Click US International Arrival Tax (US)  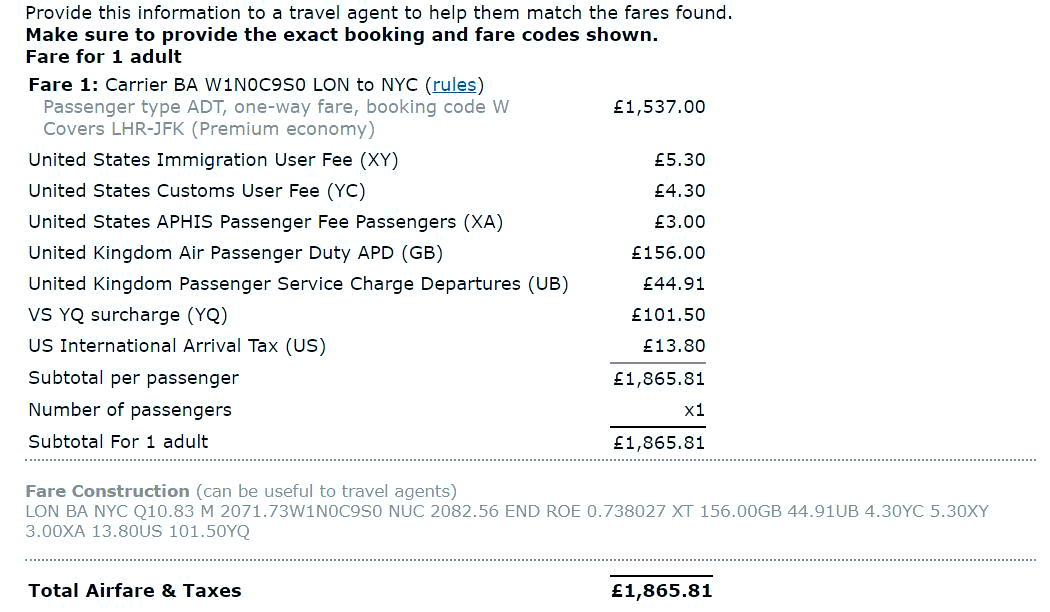(177, 346)
